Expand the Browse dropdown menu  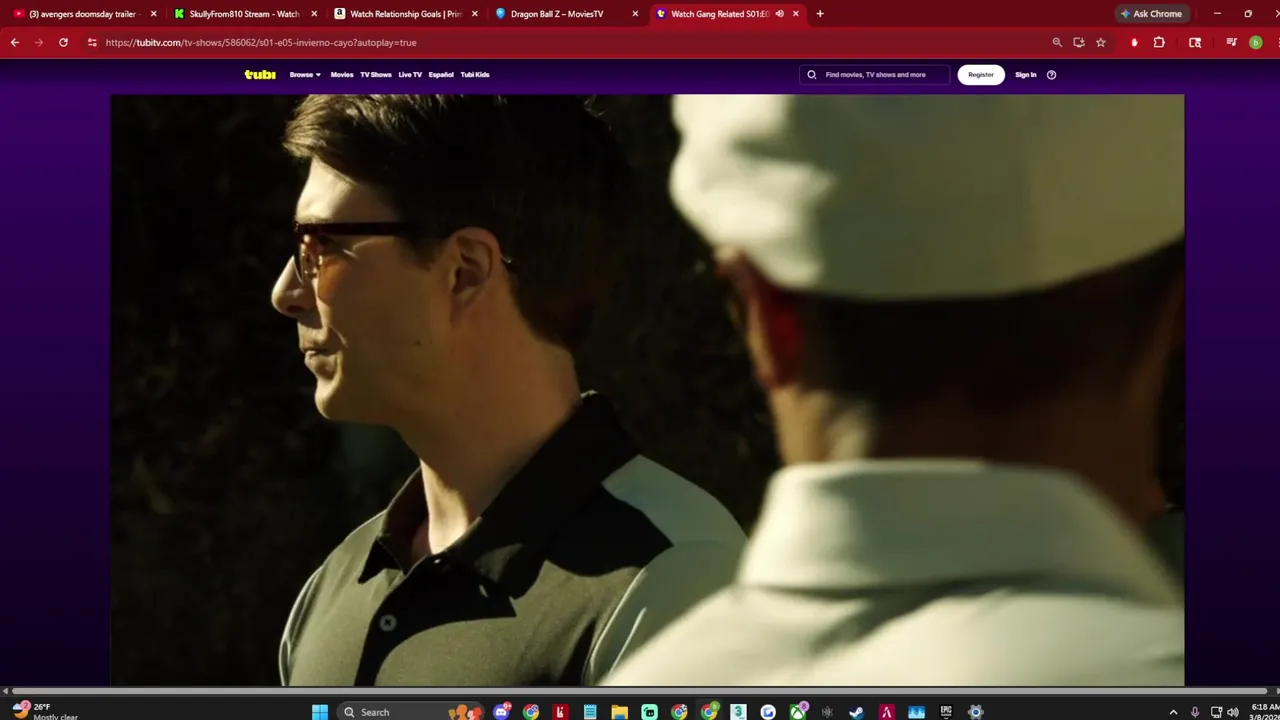[305, 75]
